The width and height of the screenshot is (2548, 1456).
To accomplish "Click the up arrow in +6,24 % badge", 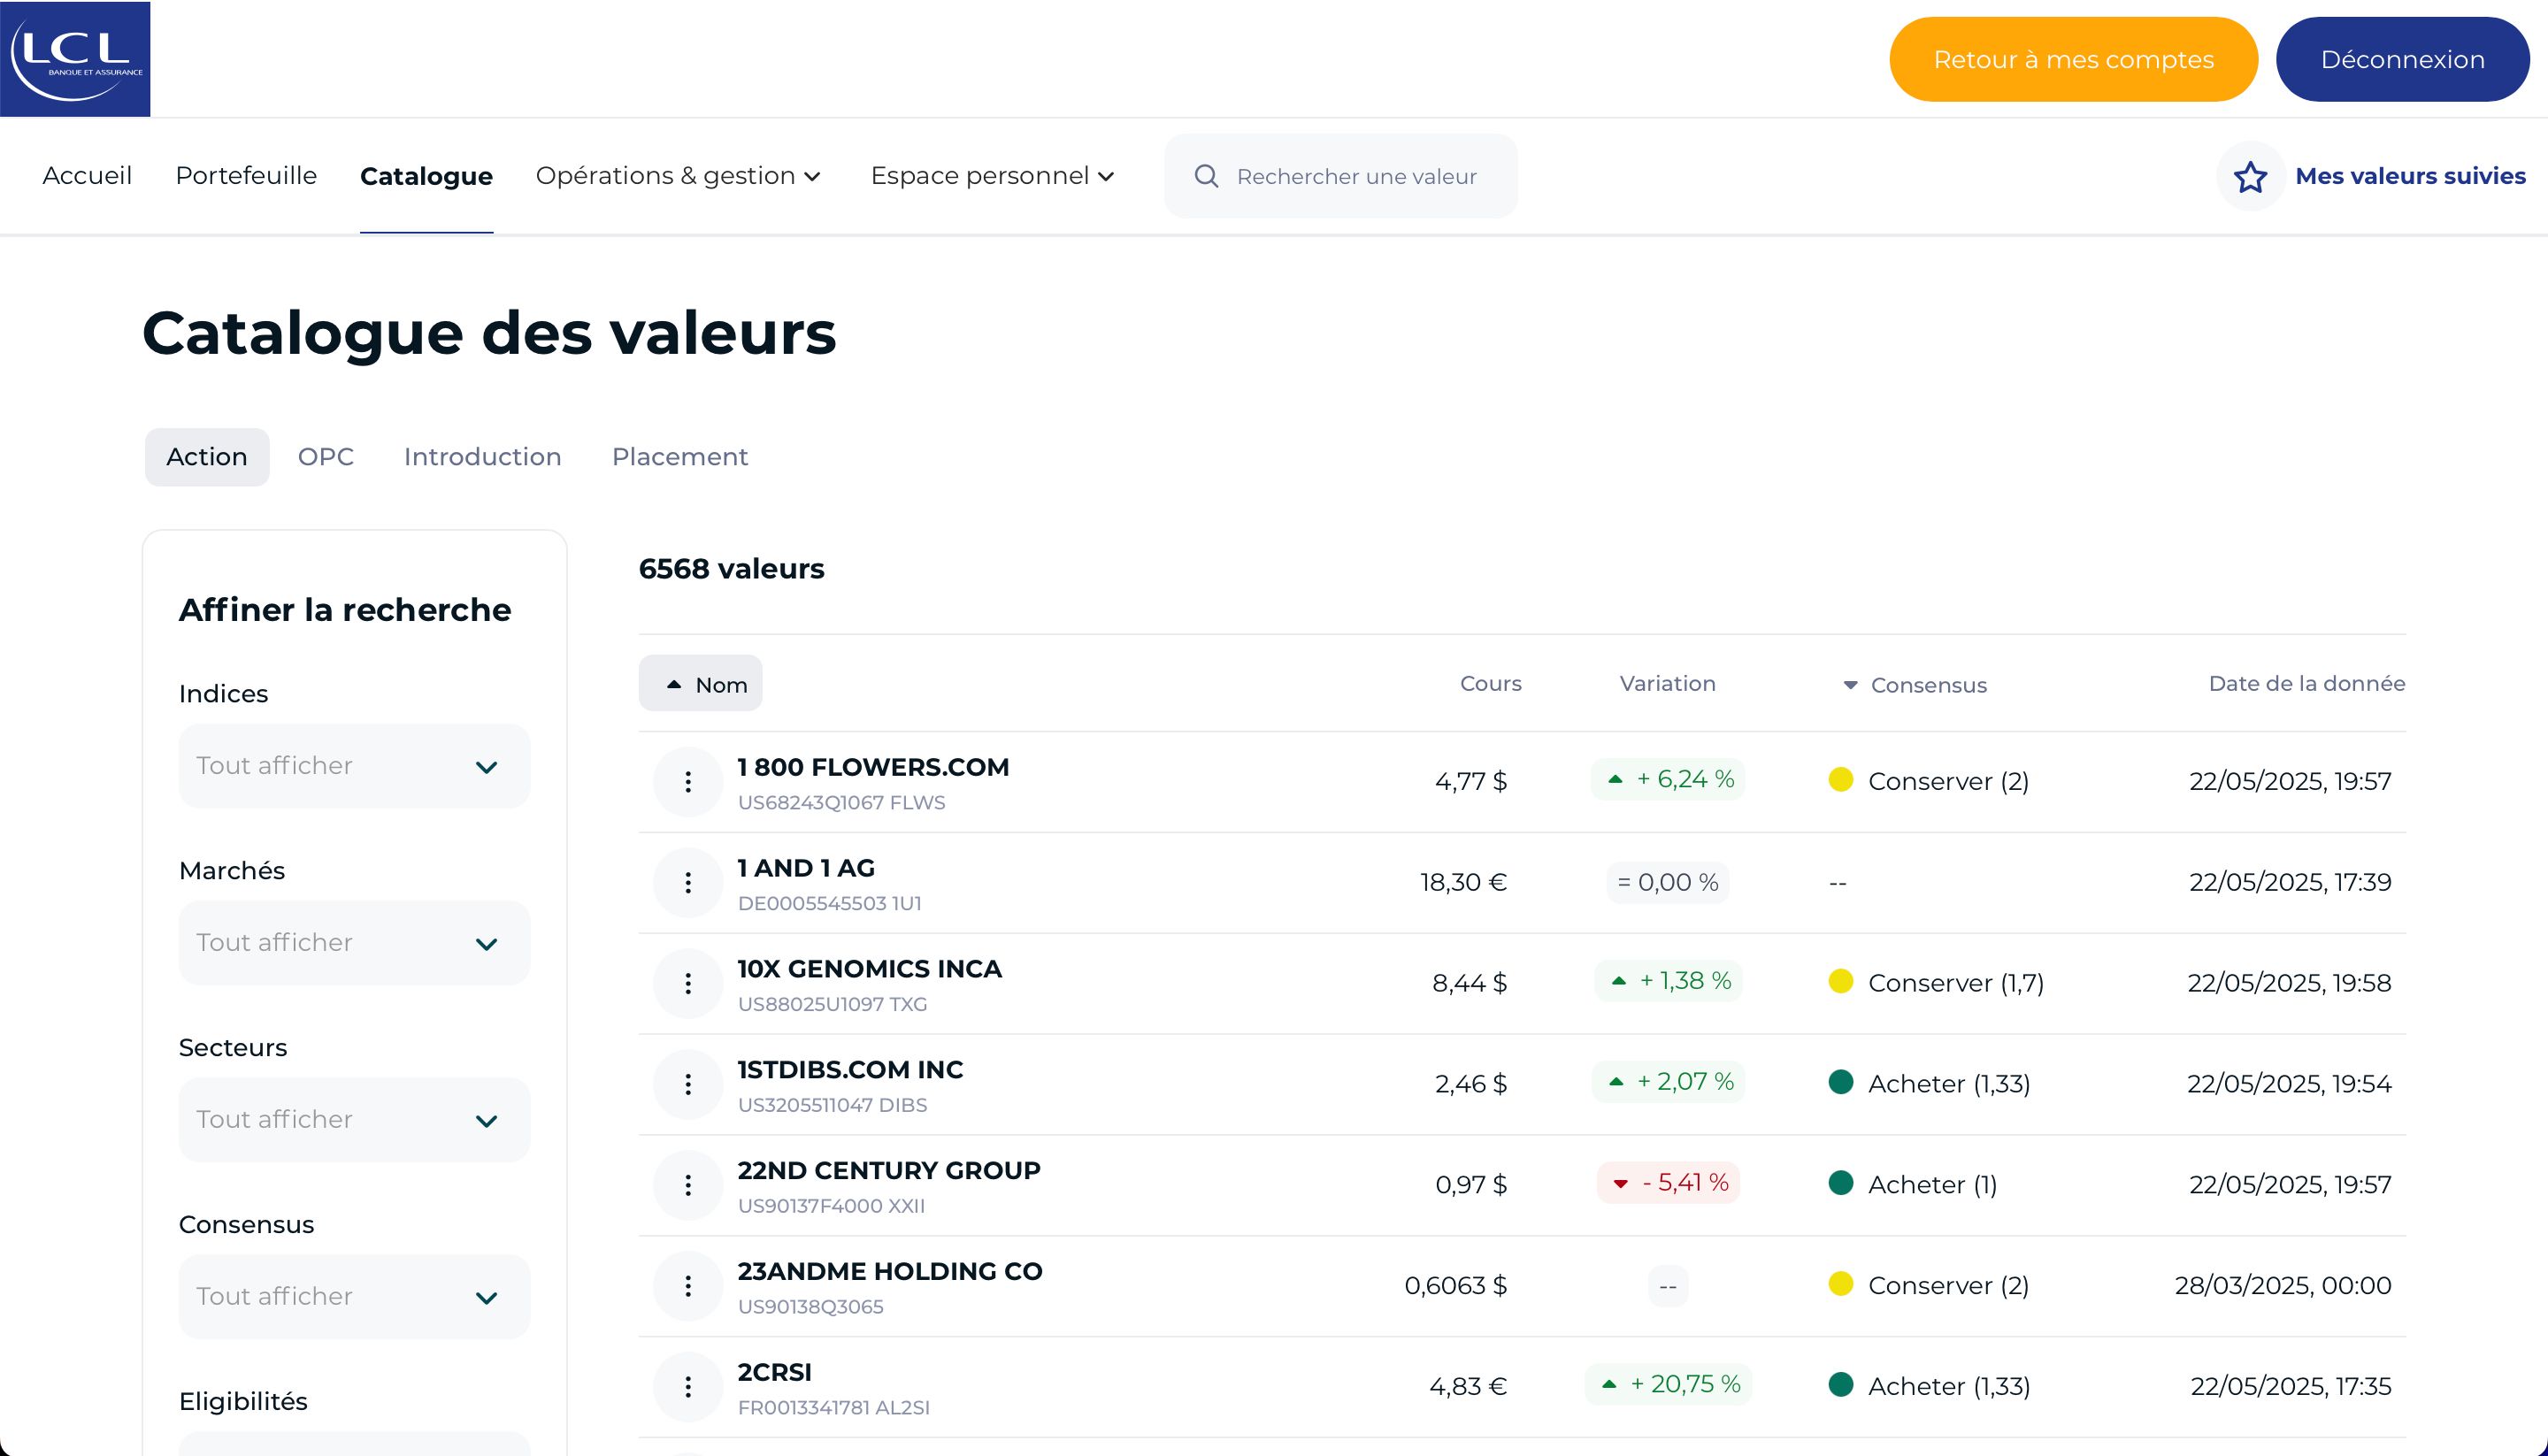I will pyautogui.click(x=1615, y=779).
